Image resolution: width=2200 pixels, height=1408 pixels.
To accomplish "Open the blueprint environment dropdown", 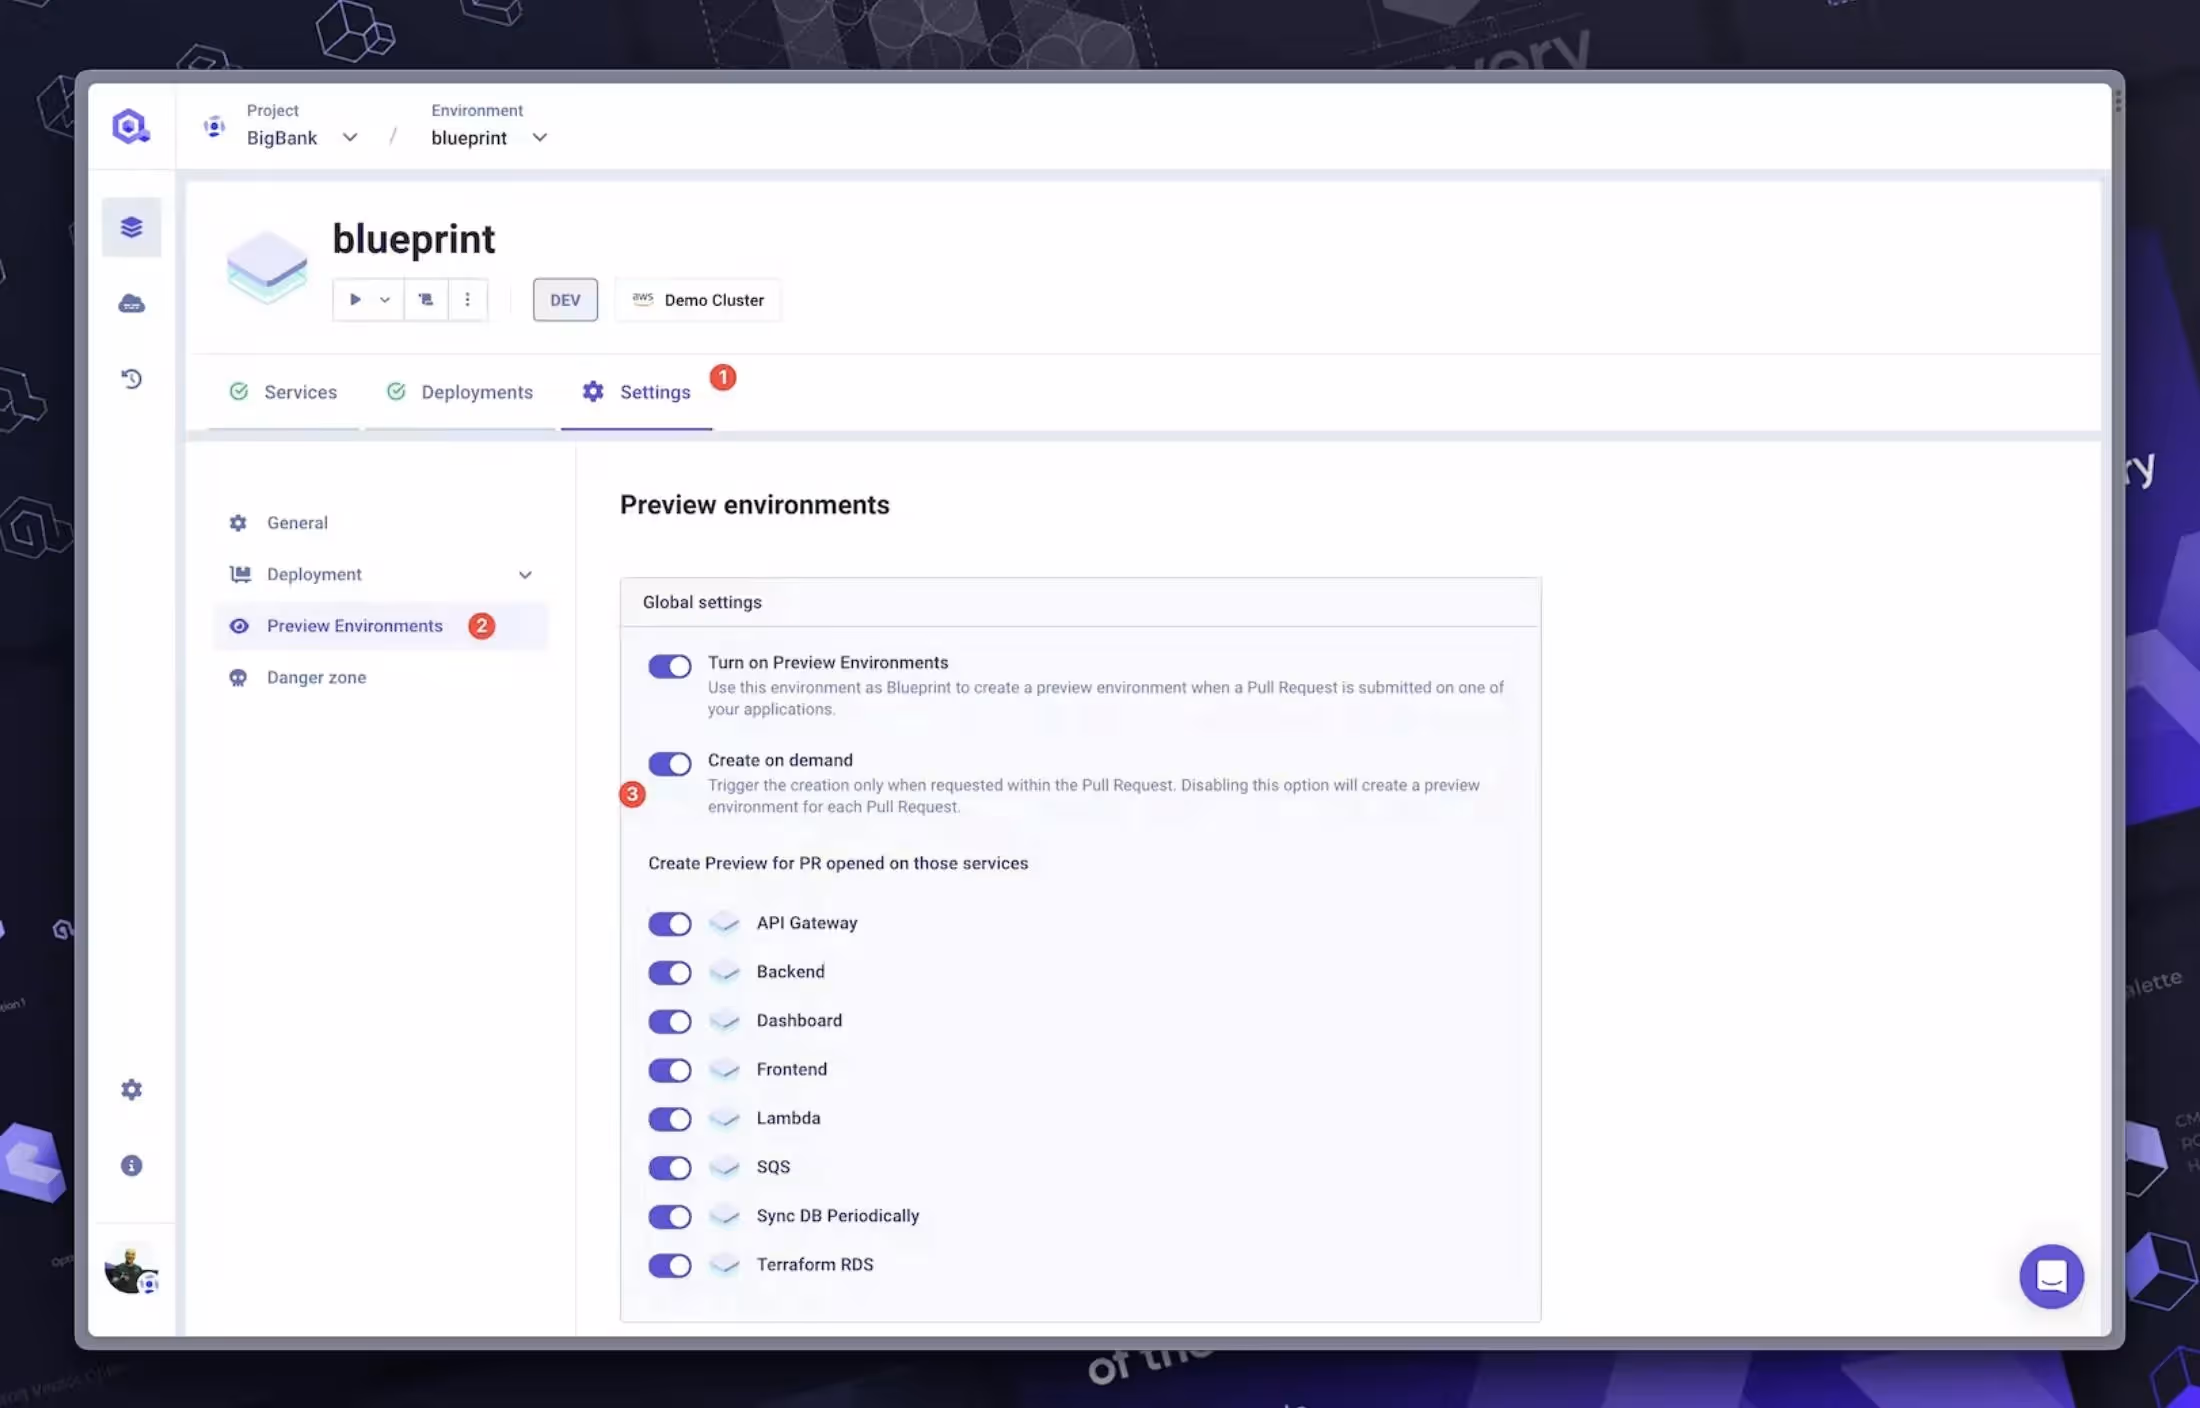I will point(539,138).
